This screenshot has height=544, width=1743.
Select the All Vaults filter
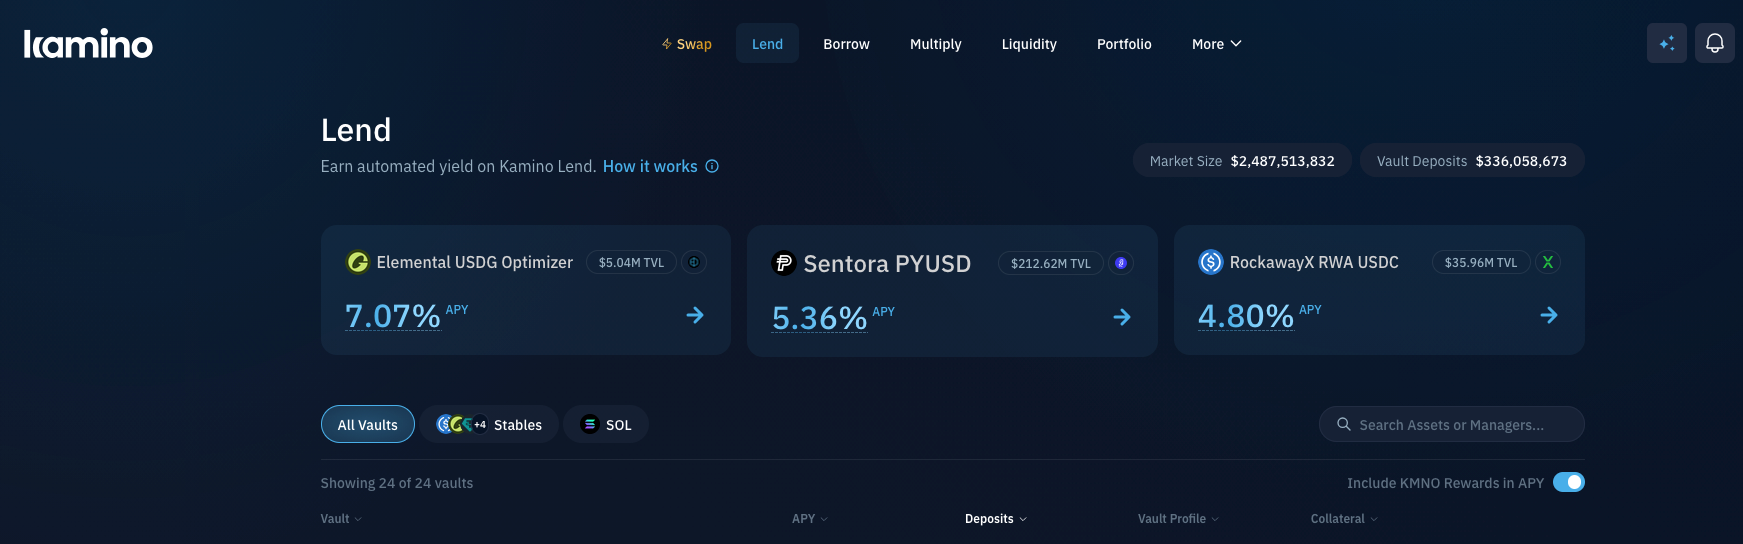point(368,424)
